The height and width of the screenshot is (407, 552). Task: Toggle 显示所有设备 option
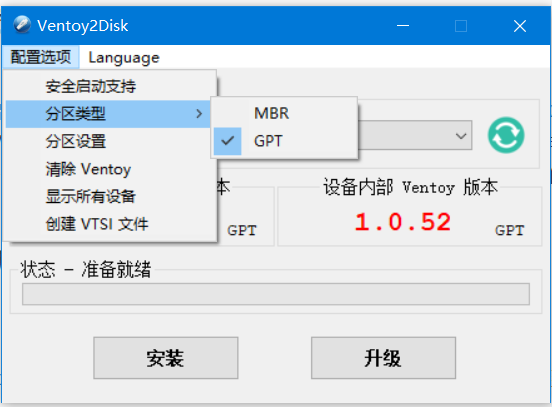point(111,196)
